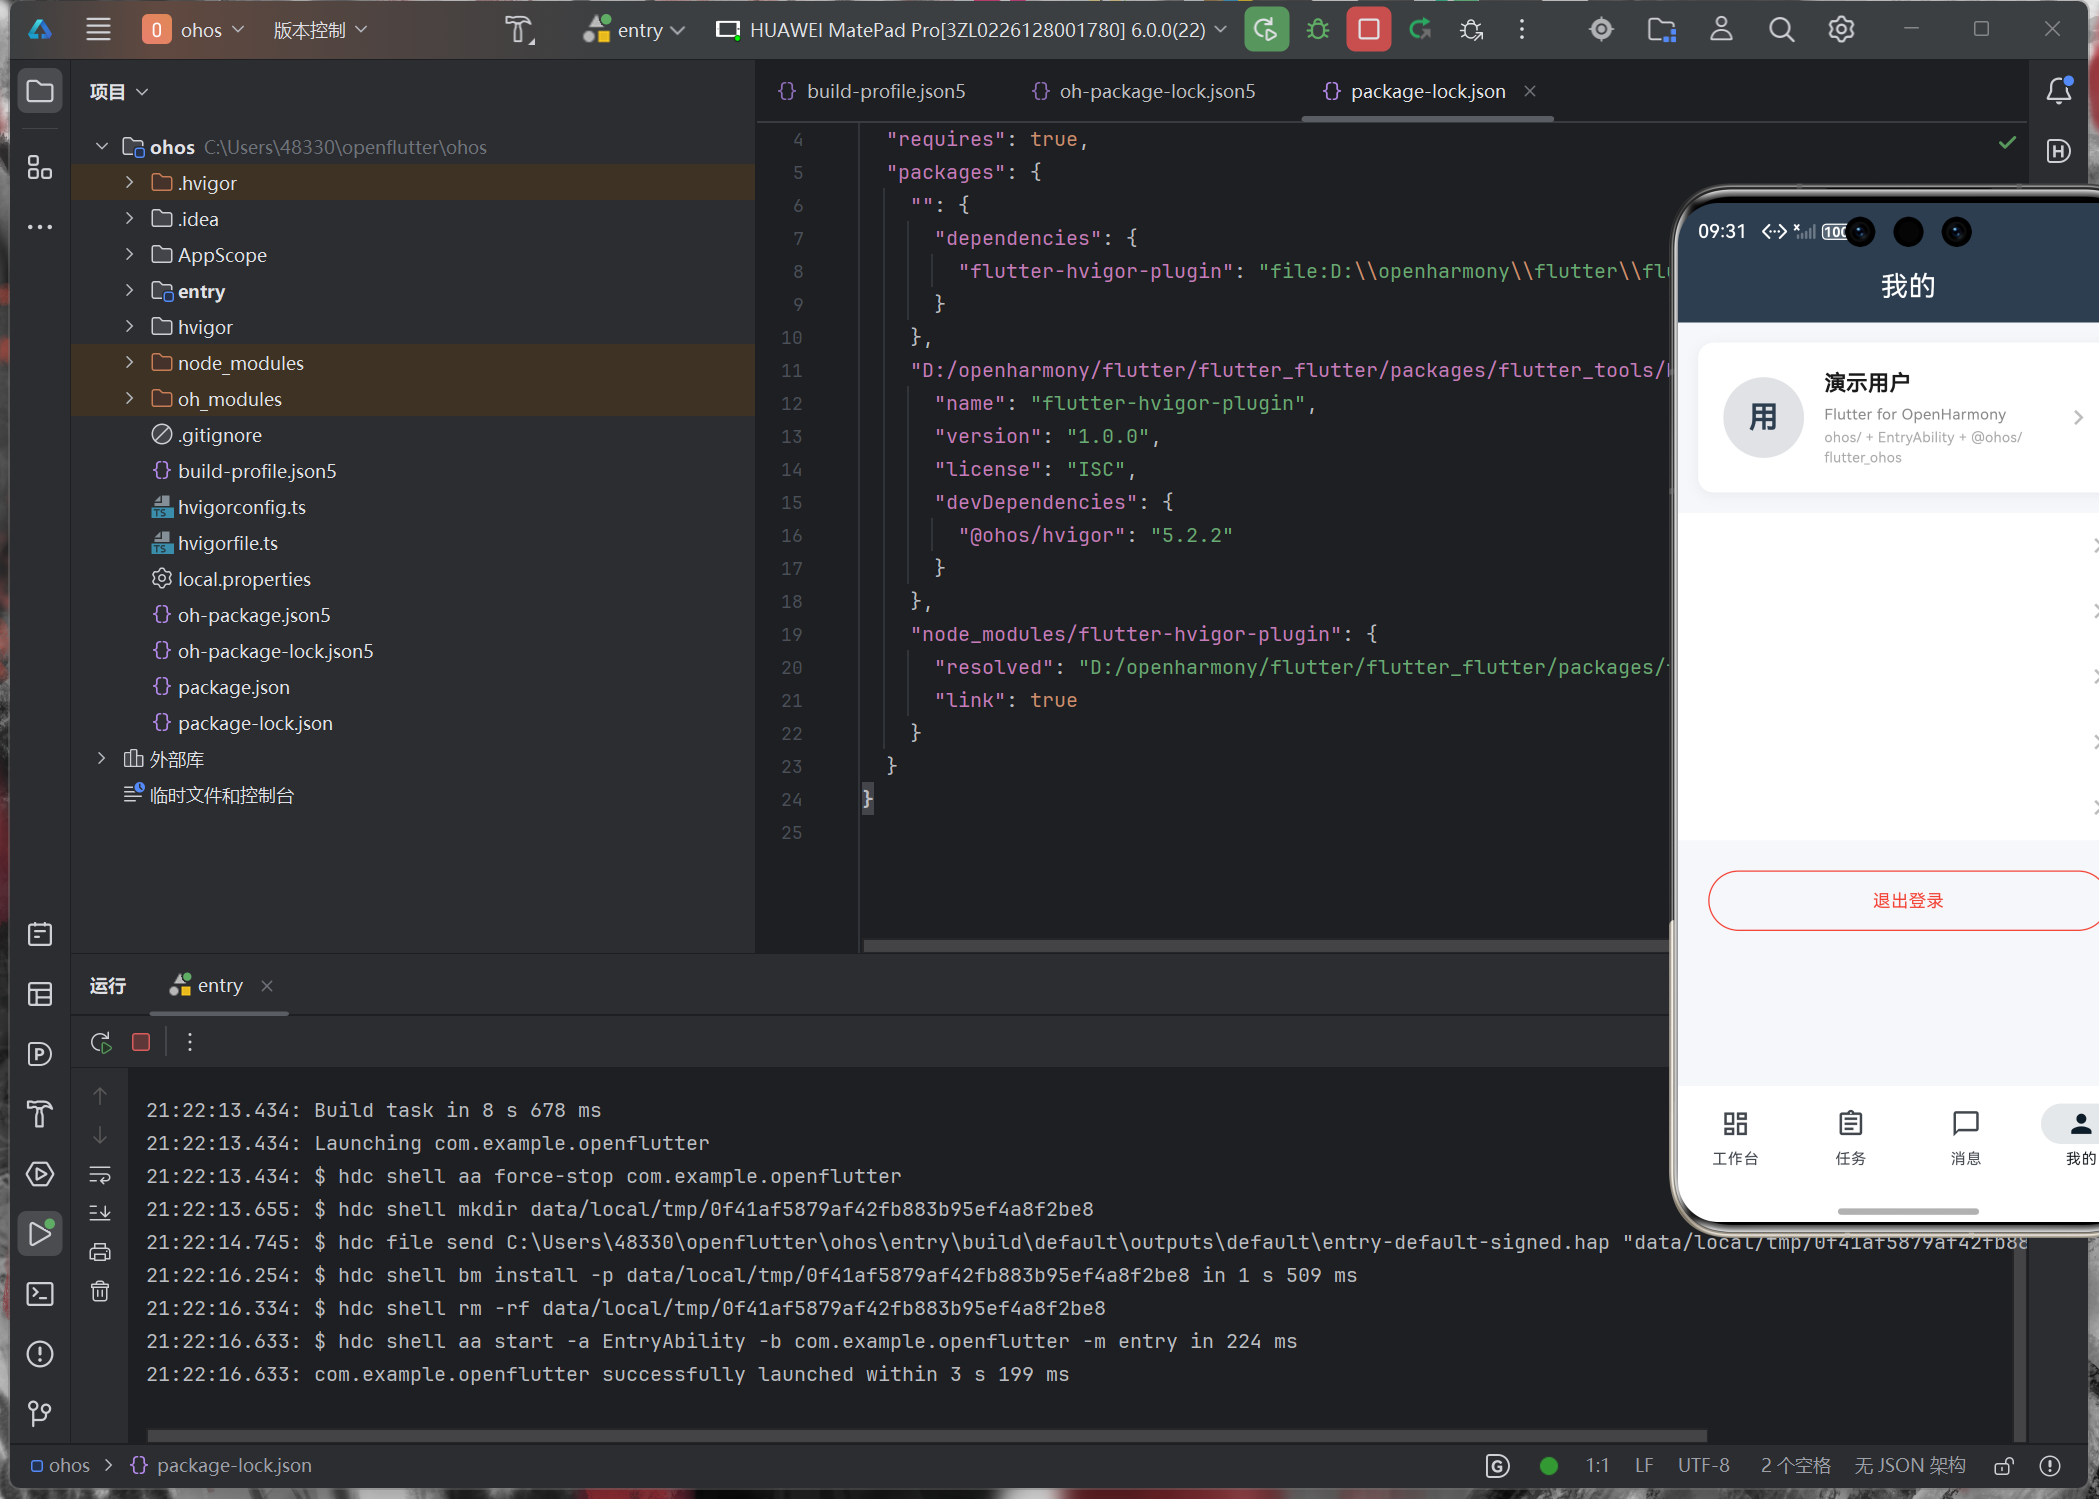Tap the 退出登录 button on the device

coord(1906,901)
